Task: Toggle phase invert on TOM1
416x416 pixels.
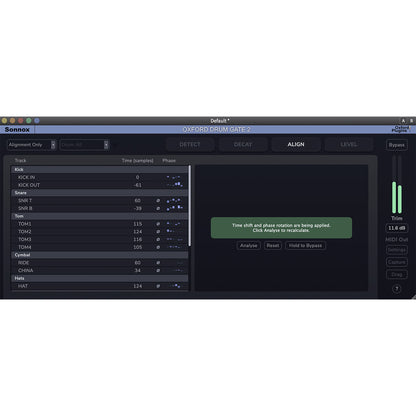Action: (158, 224)
